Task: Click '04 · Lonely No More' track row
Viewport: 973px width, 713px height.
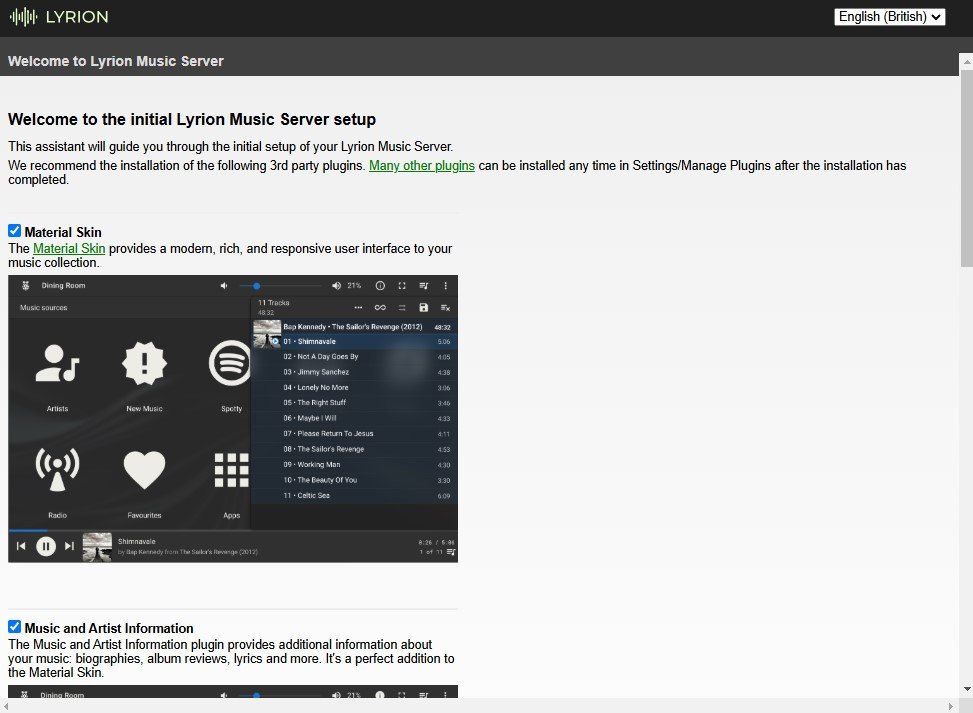Action: click(354, 388)
